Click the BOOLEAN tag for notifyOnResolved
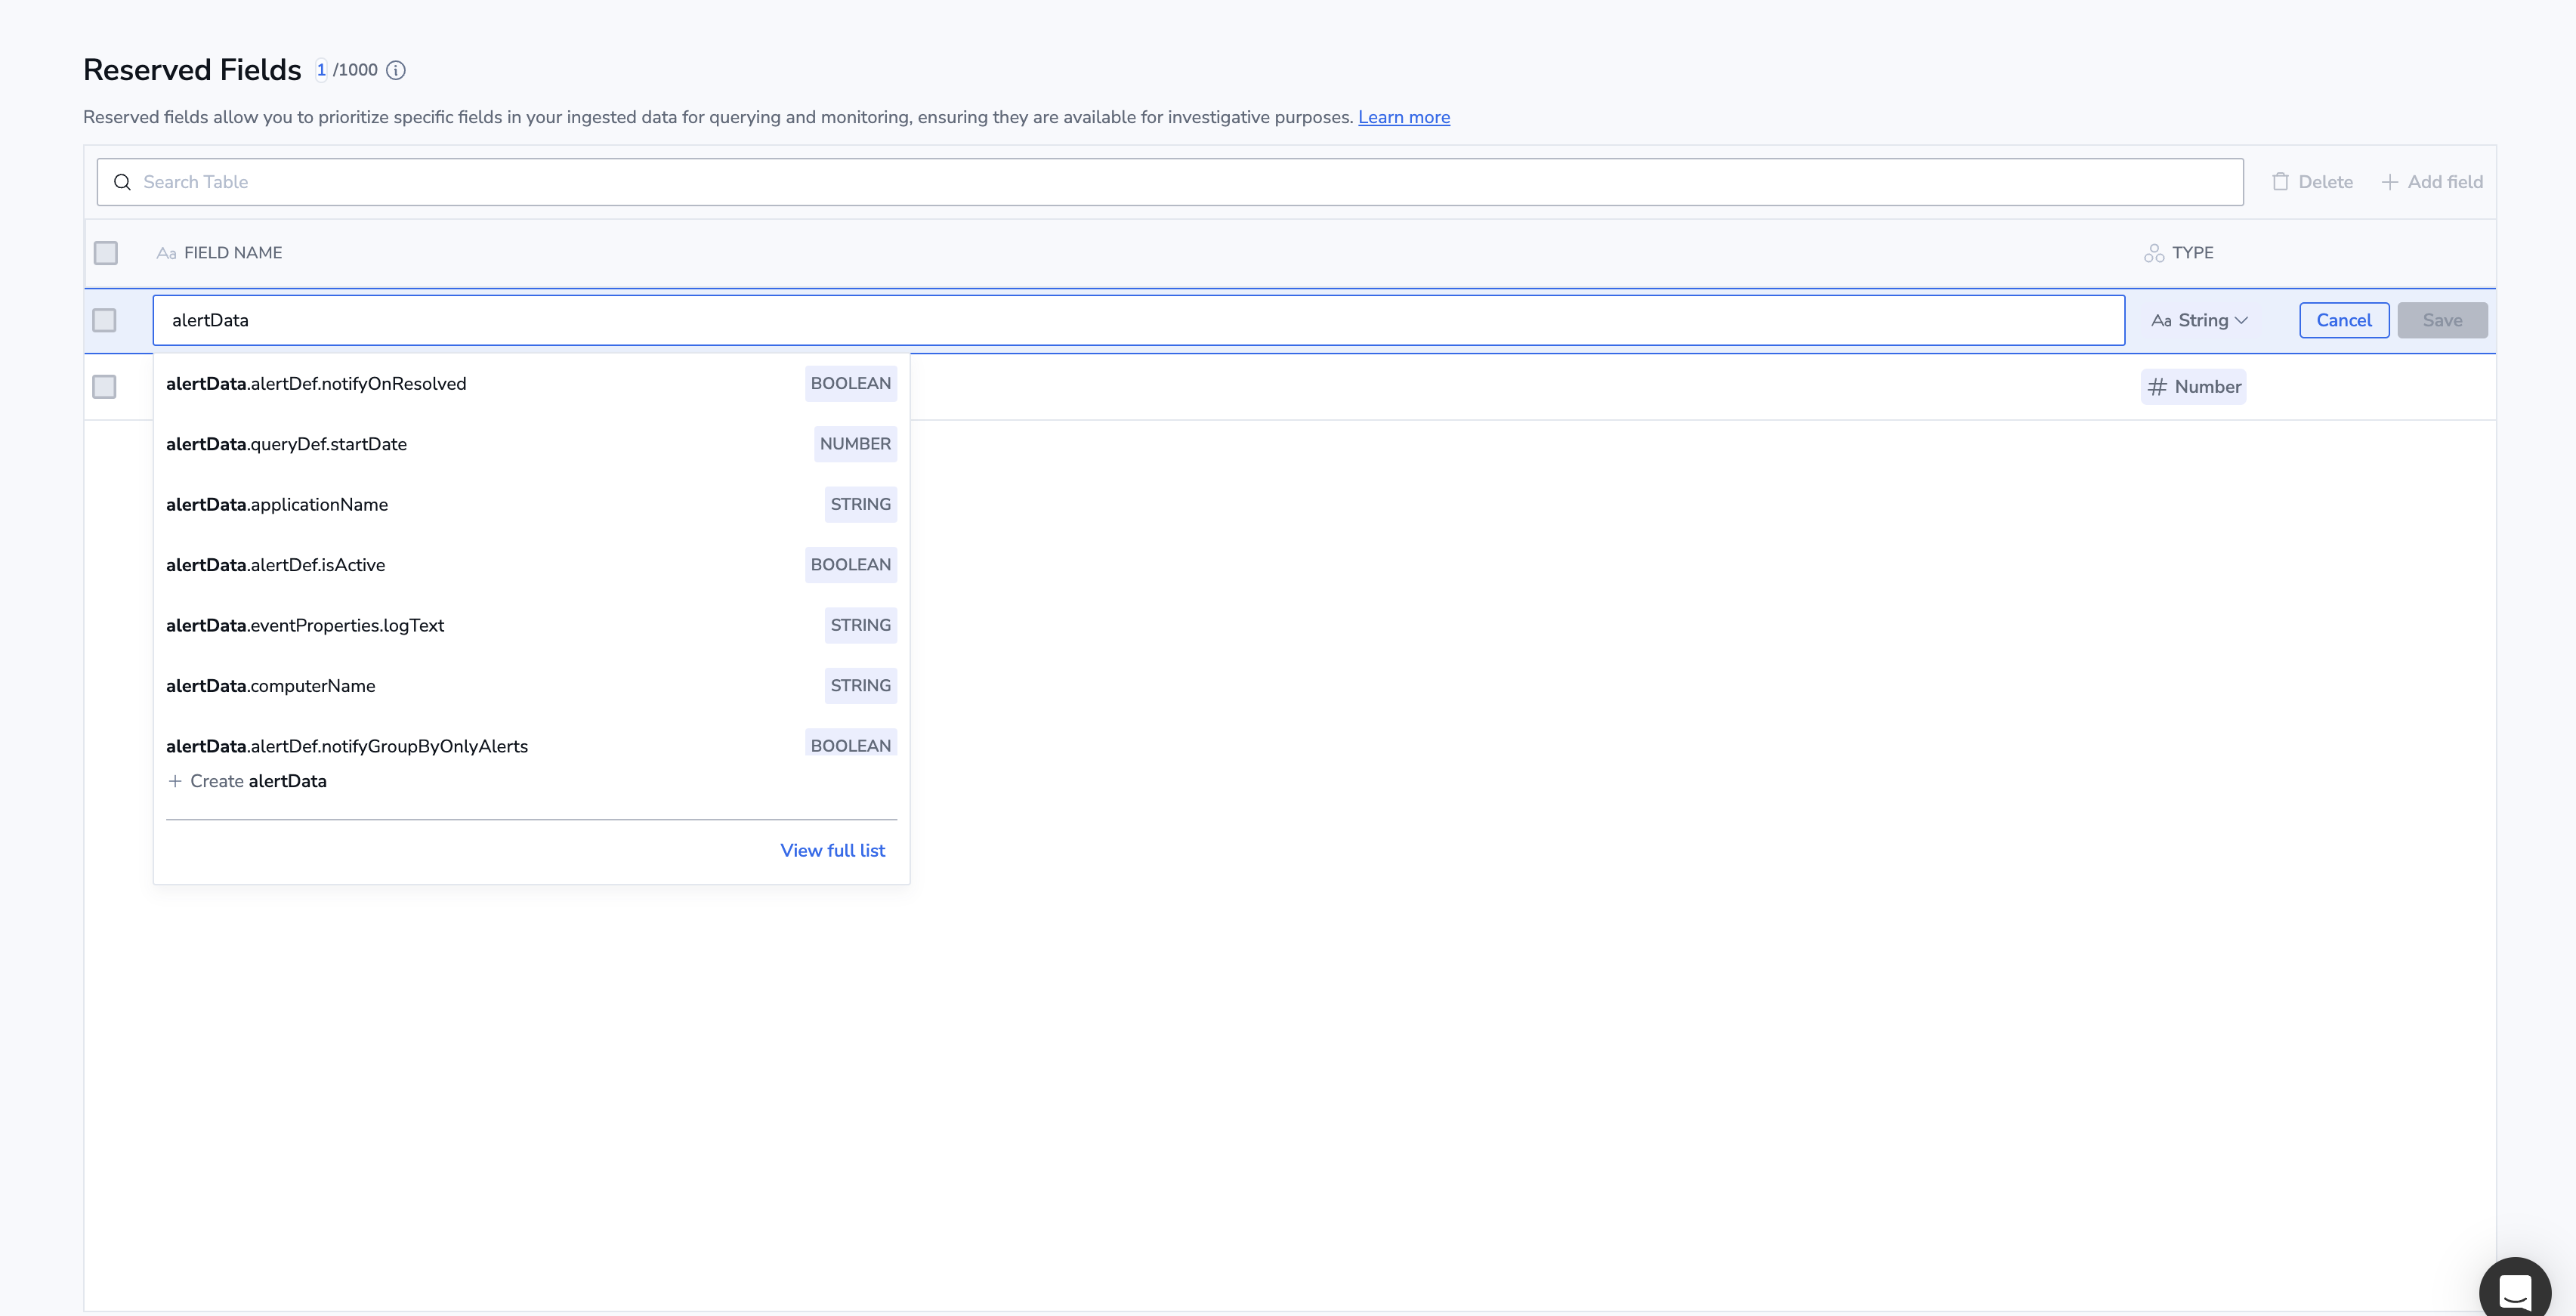This screenshot has width=2576, height=1316. click(x=850, y=384)
